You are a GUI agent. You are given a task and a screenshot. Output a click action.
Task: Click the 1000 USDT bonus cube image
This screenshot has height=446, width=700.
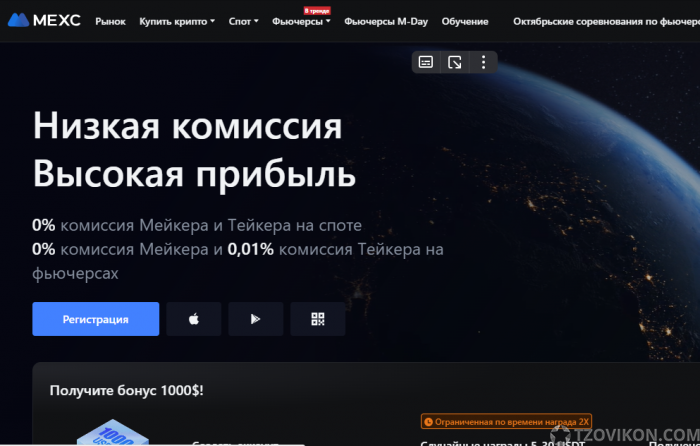point(112,432)
